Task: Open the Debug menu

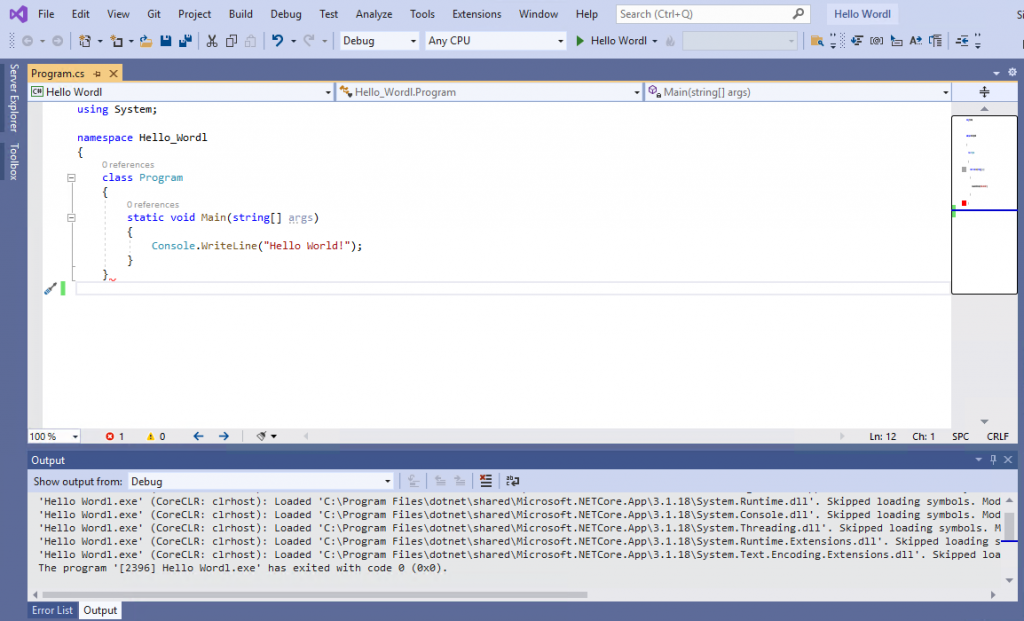Action: [x=286, y=14]
